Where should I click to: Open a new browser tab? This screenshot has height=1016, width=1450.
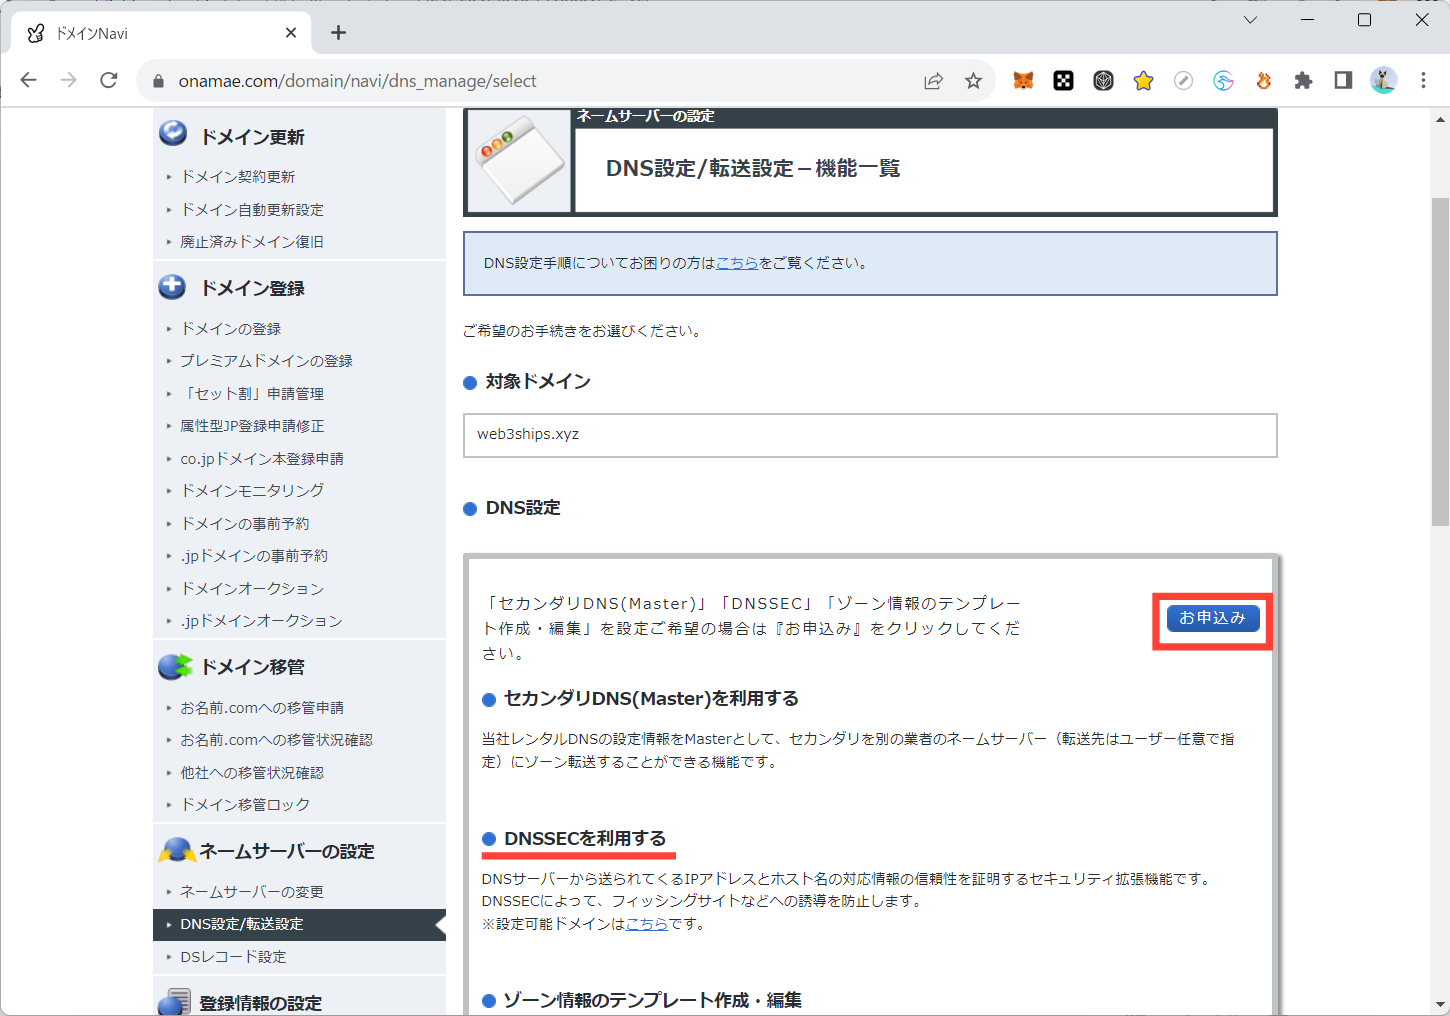[x=339, y=33]
